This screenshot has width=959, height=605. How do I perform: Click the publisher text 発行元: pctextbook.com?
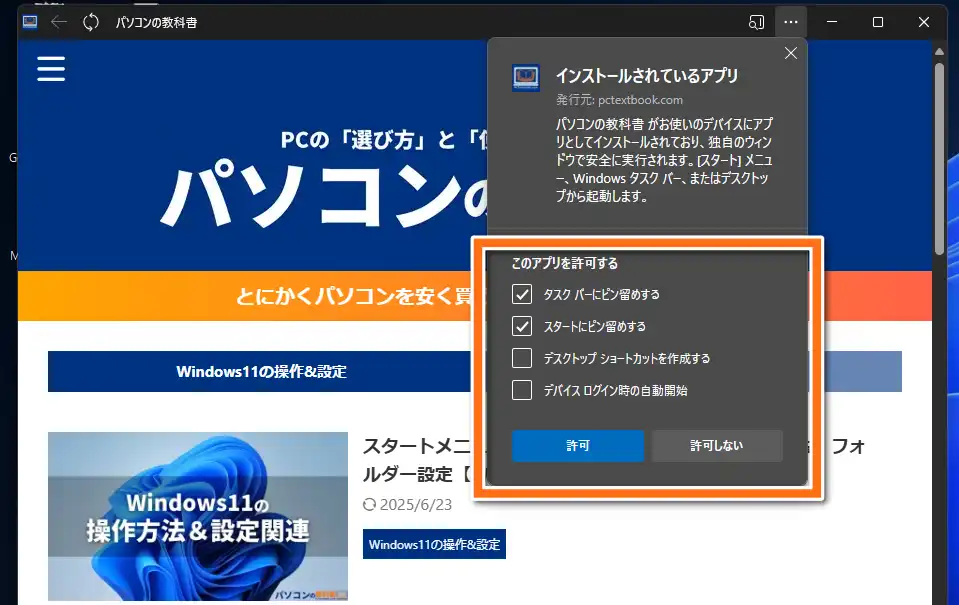(619, 100)
